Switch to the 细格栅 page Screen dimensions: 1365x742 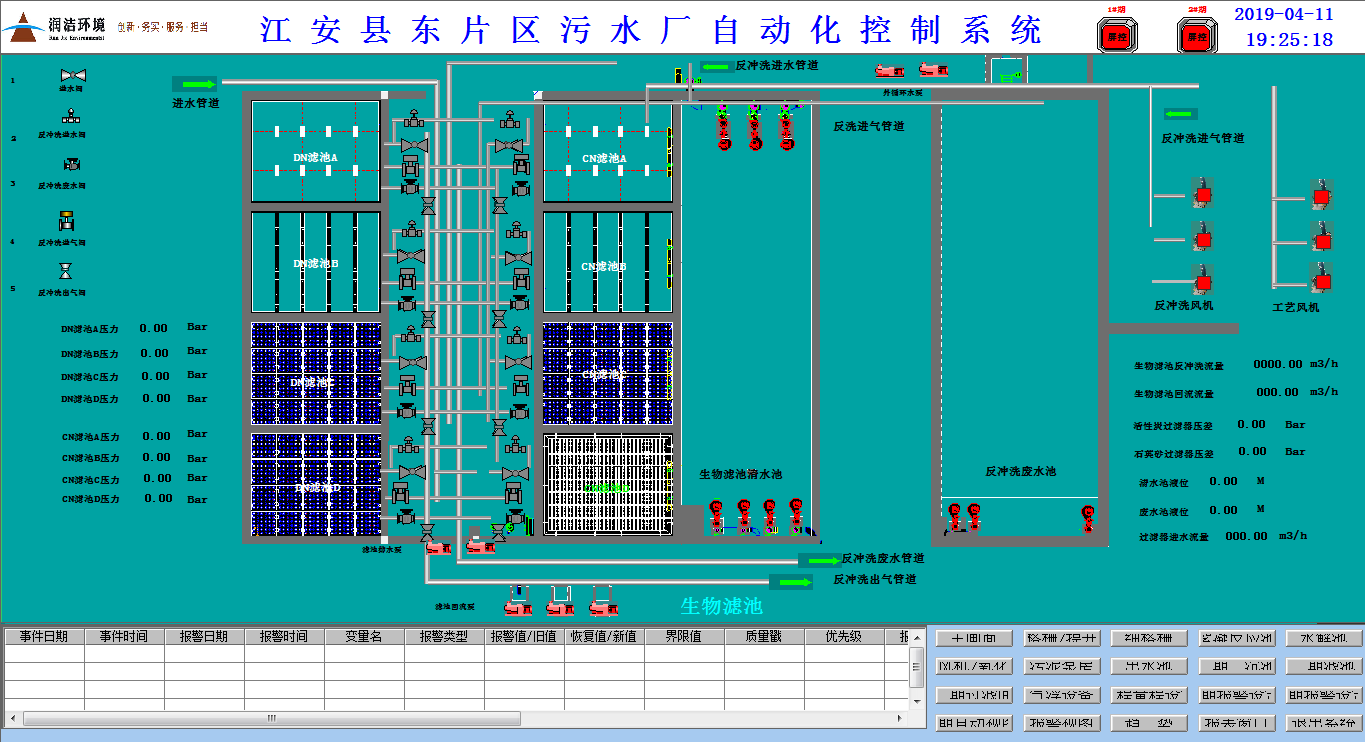1149,638
